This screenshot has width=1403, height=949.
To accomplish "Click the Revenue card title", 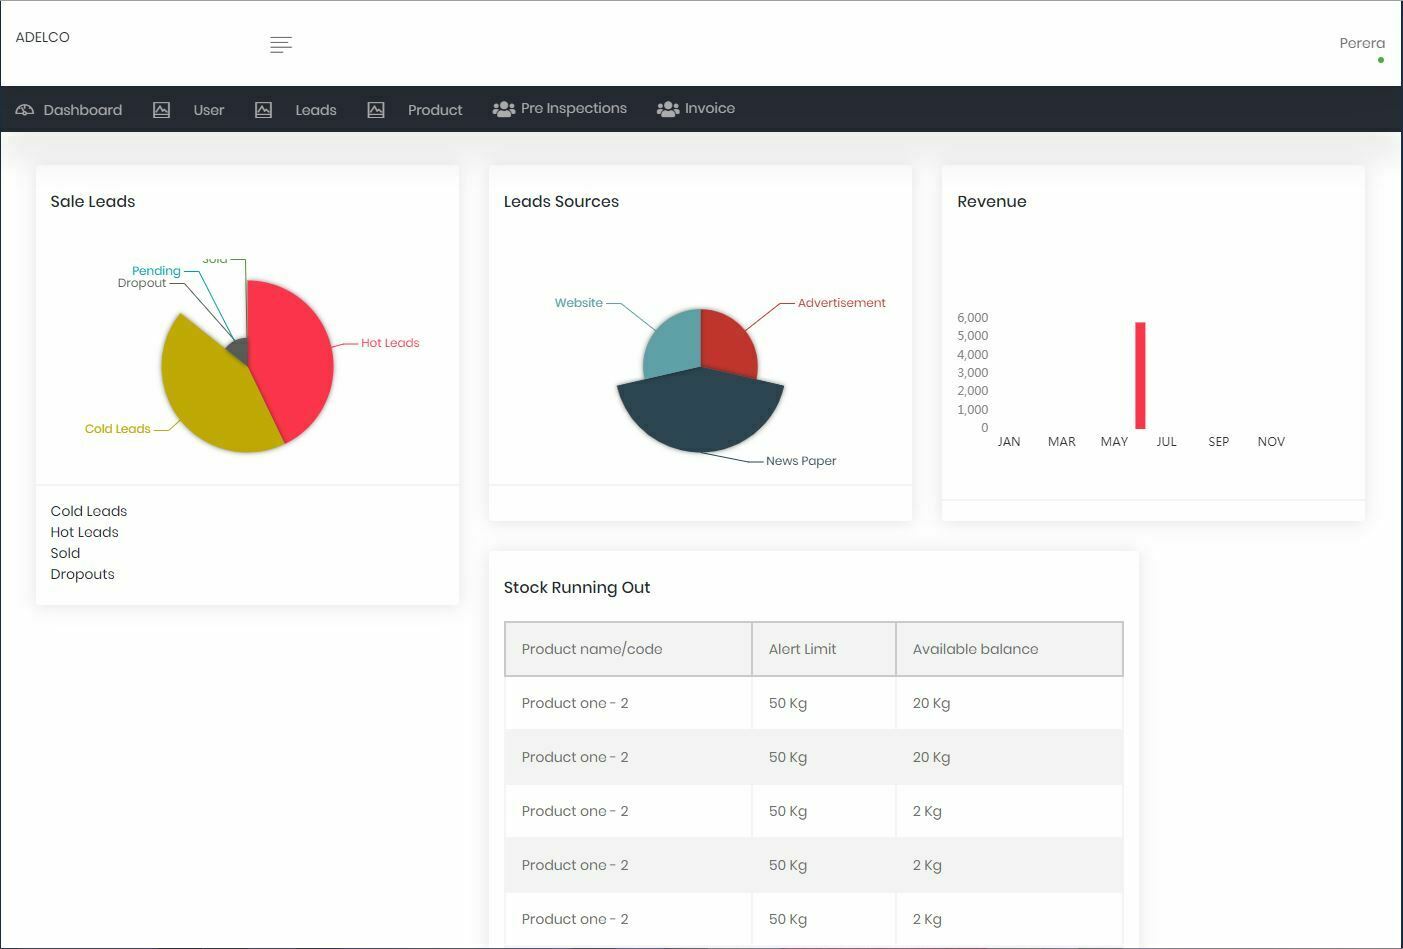I will (x=992, y=201).
